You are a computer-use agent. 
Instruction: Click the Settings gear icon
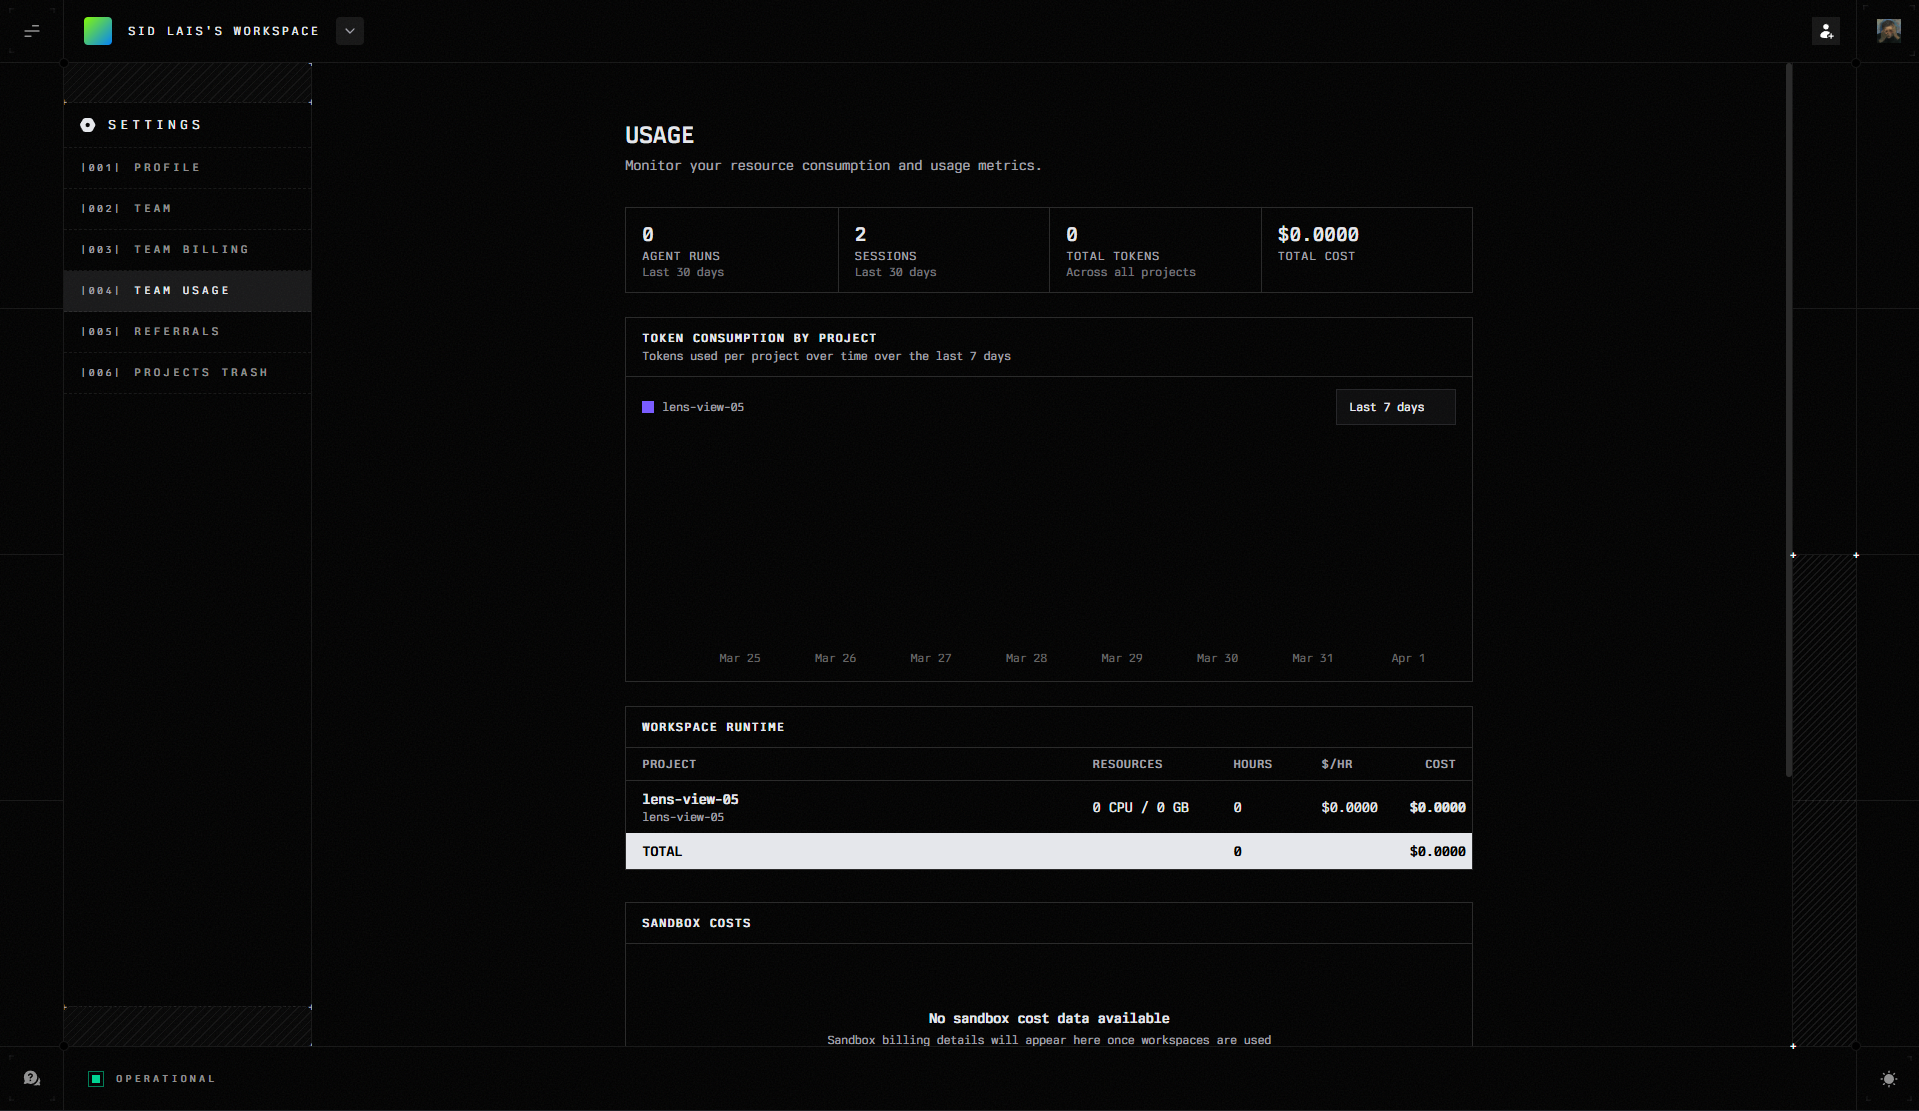pos(88,125)
